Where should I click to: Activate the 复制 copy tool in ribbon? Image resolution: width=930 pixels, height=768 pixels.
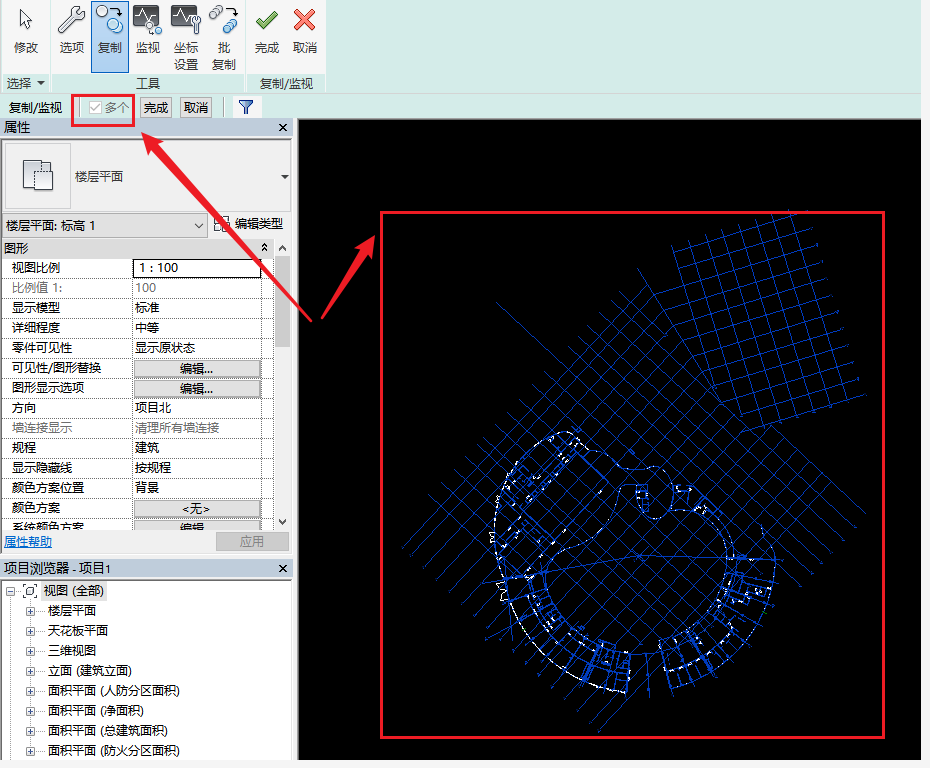110,31
